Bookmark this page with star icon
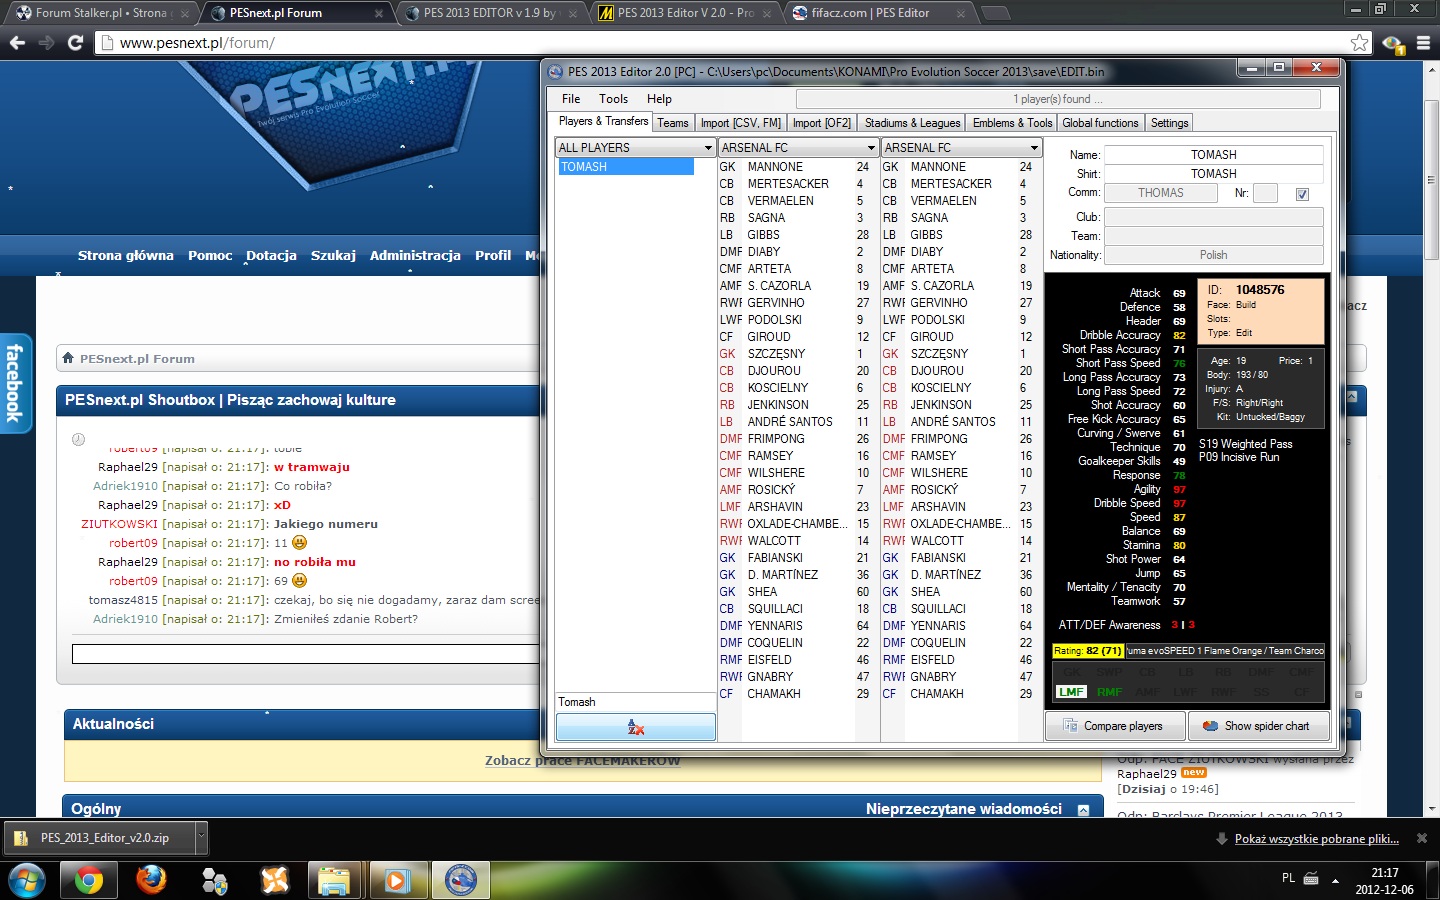 (x=1359, y=43)
